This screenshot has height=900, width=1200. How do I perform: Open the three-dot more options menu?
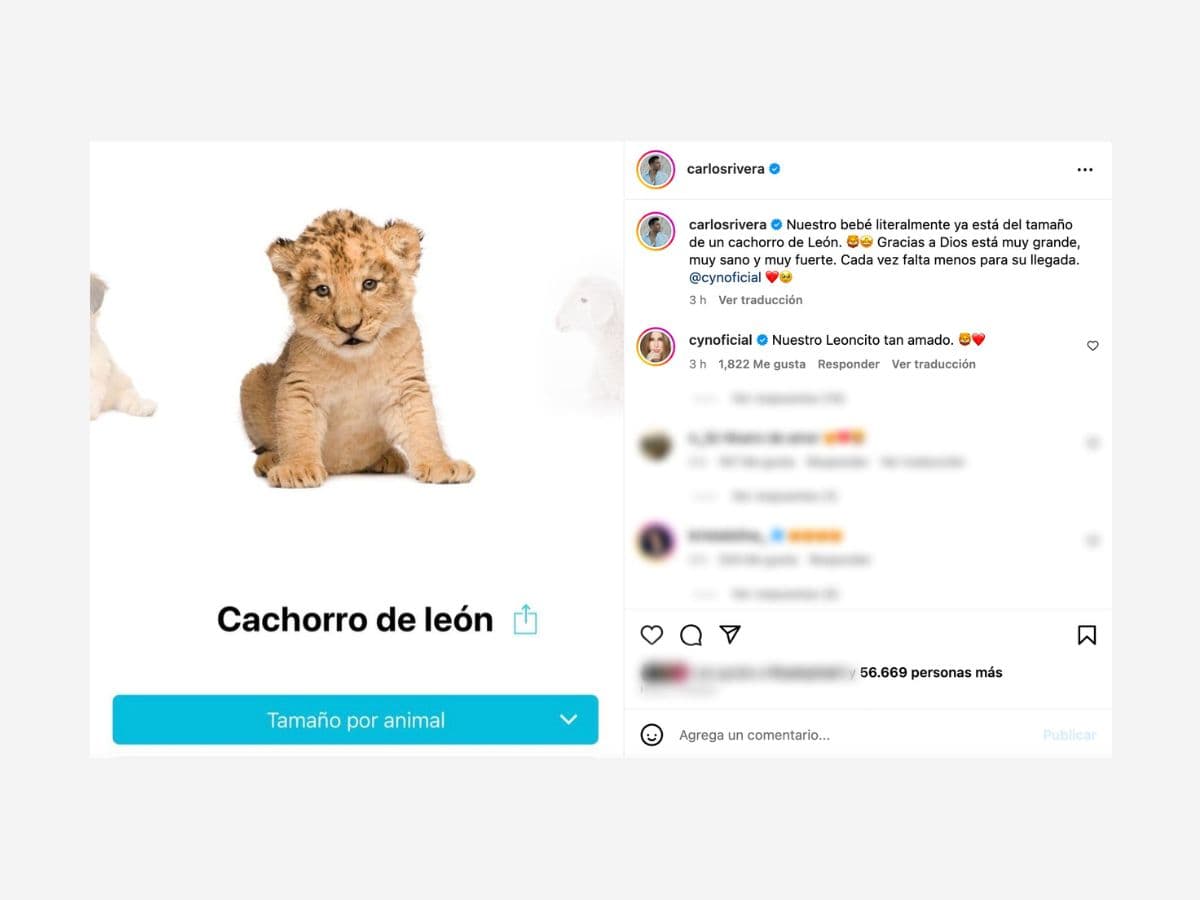1085,170
